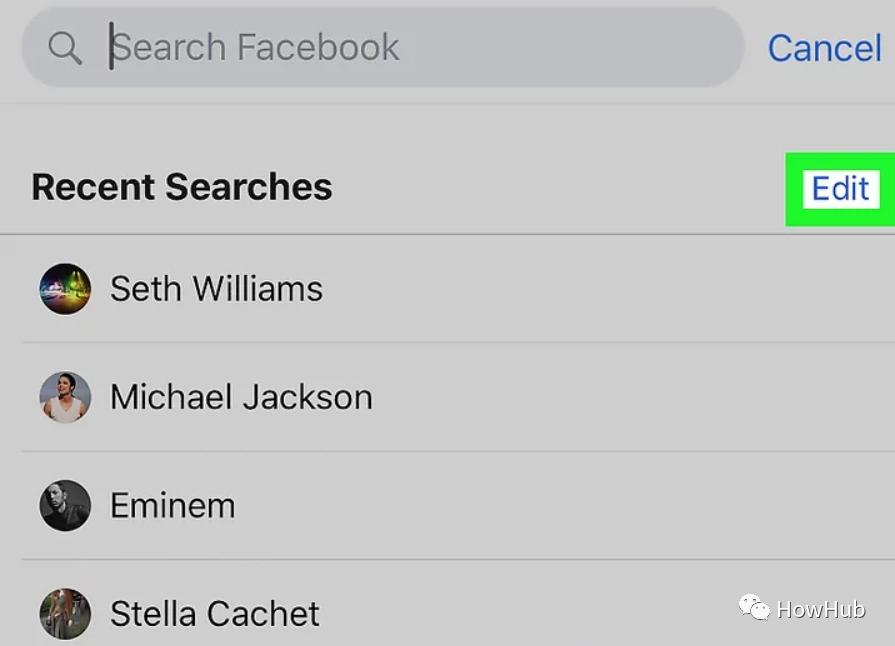Click the magnifying glass search icon
Viewport: 895px width, 646px height.
[x=65, y=47]
